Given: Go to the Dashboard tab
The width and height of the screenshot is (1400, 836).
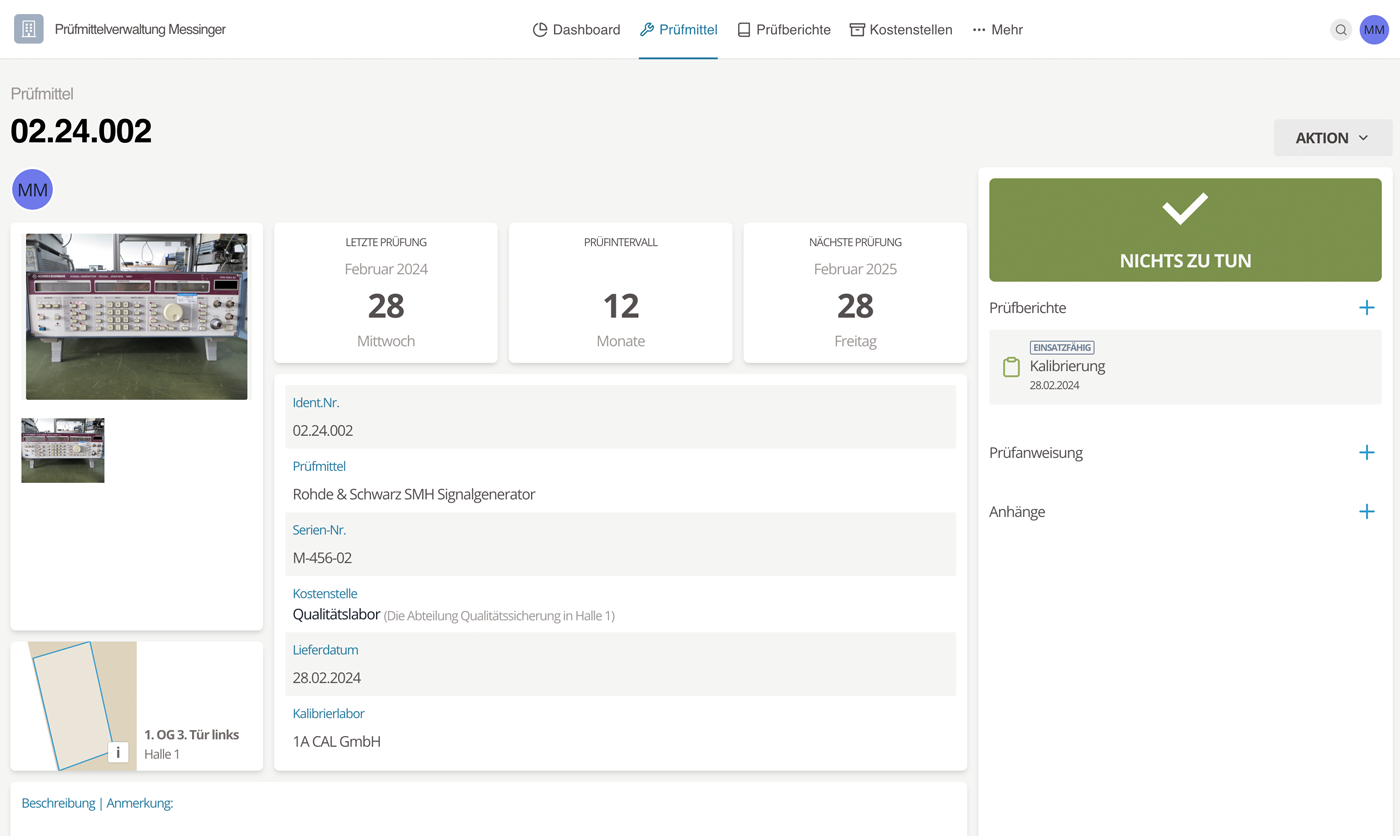Looking at the screenshot, I should tap(576, 30).
